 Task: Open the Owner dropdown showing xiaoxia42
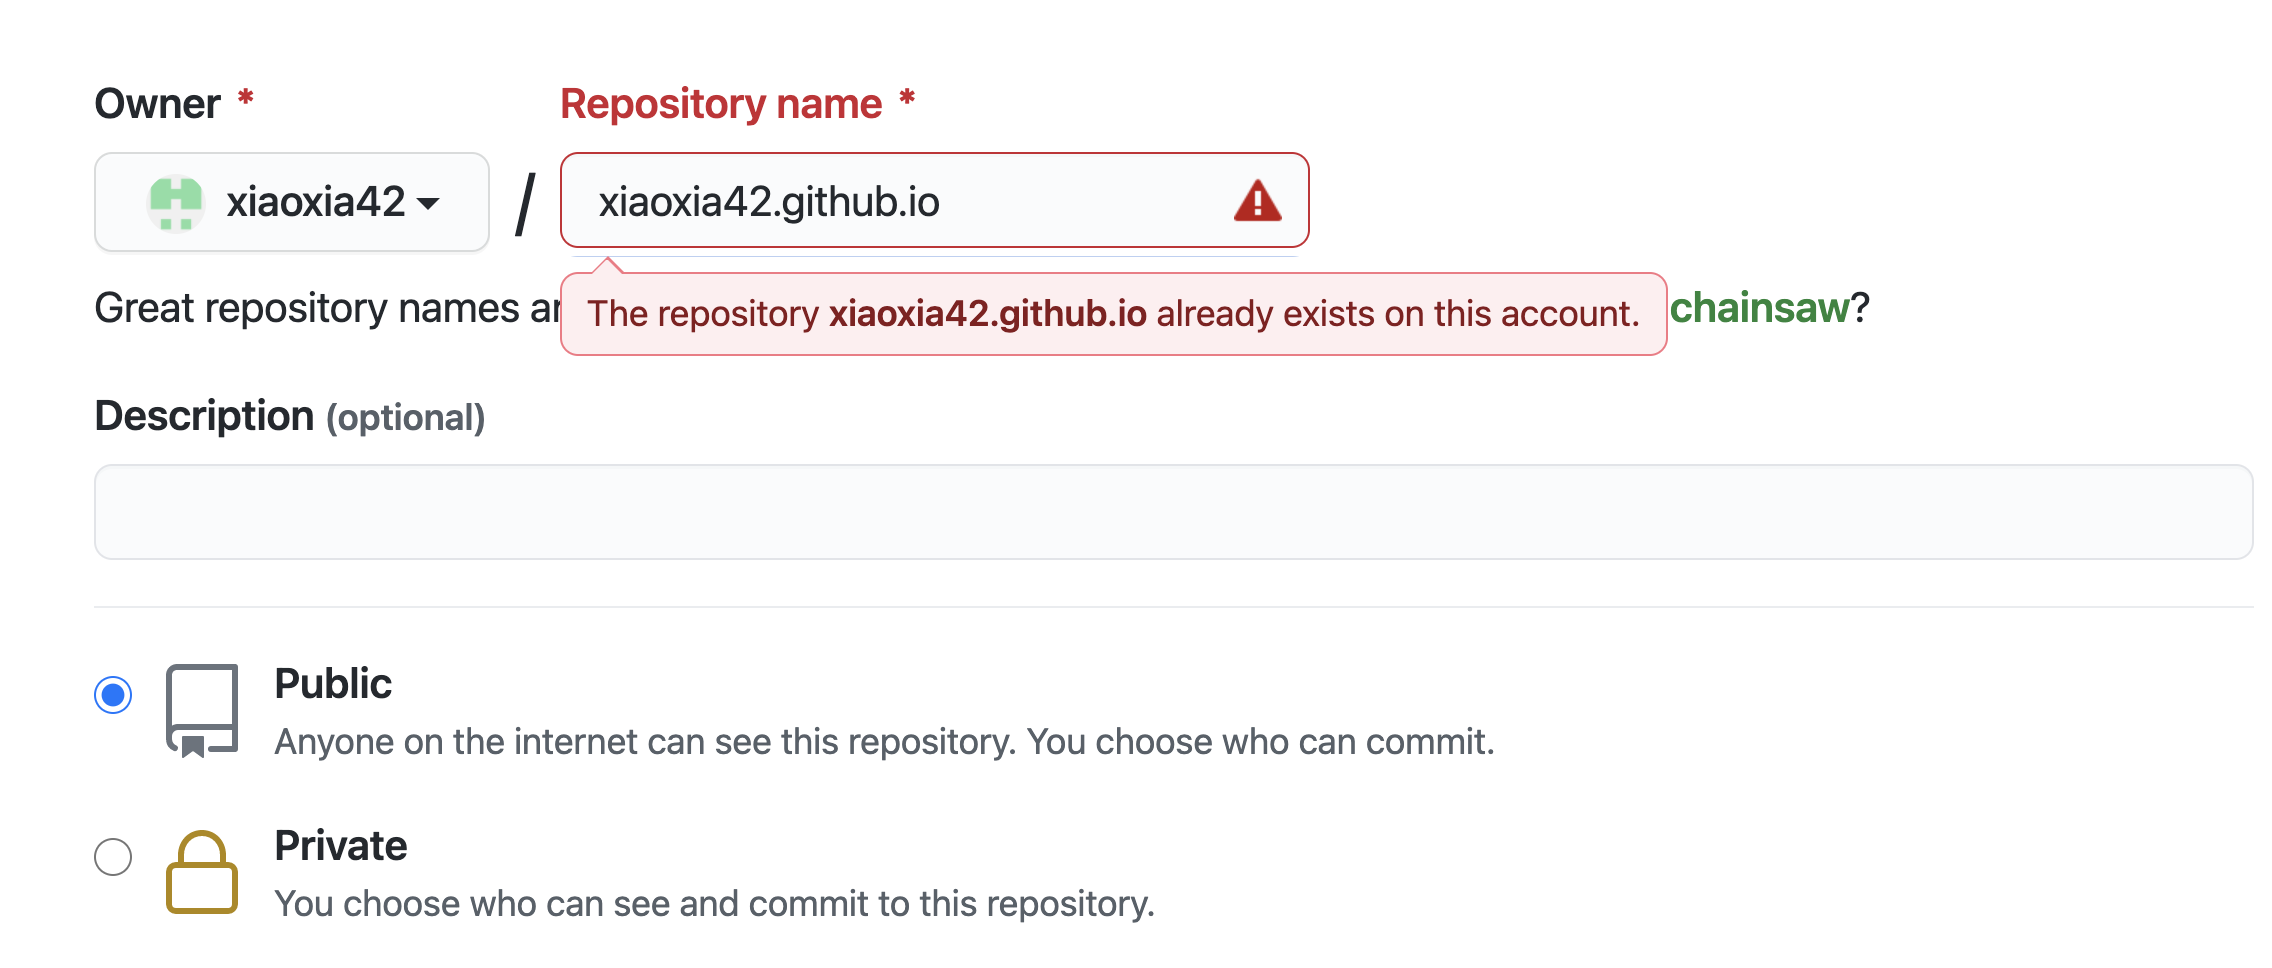point(291,202)
